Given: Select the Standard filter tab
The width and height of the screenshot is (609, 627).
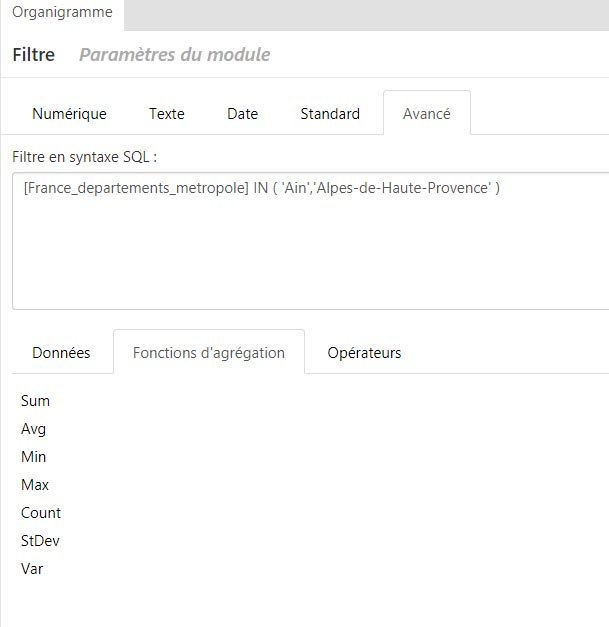Looking at the screenshot, I should pos(330,114).
